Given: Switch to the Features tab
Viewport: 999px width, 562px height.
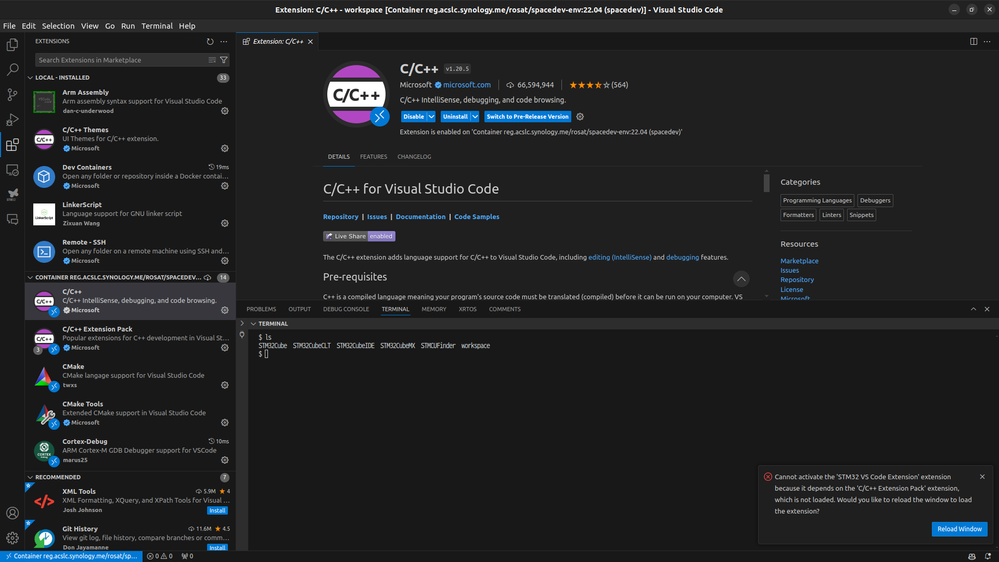Looking at the screenshot, I should pos(373,157).
